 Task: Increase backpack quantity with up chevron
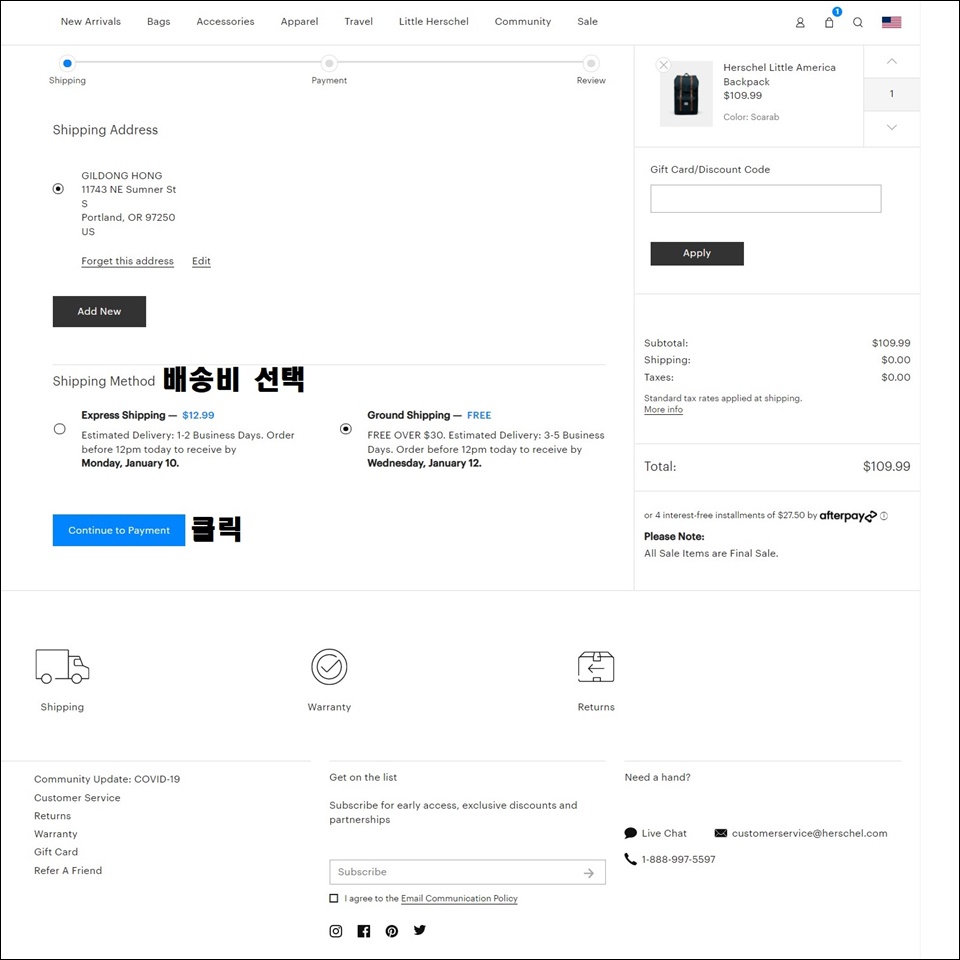coord(891,61)
